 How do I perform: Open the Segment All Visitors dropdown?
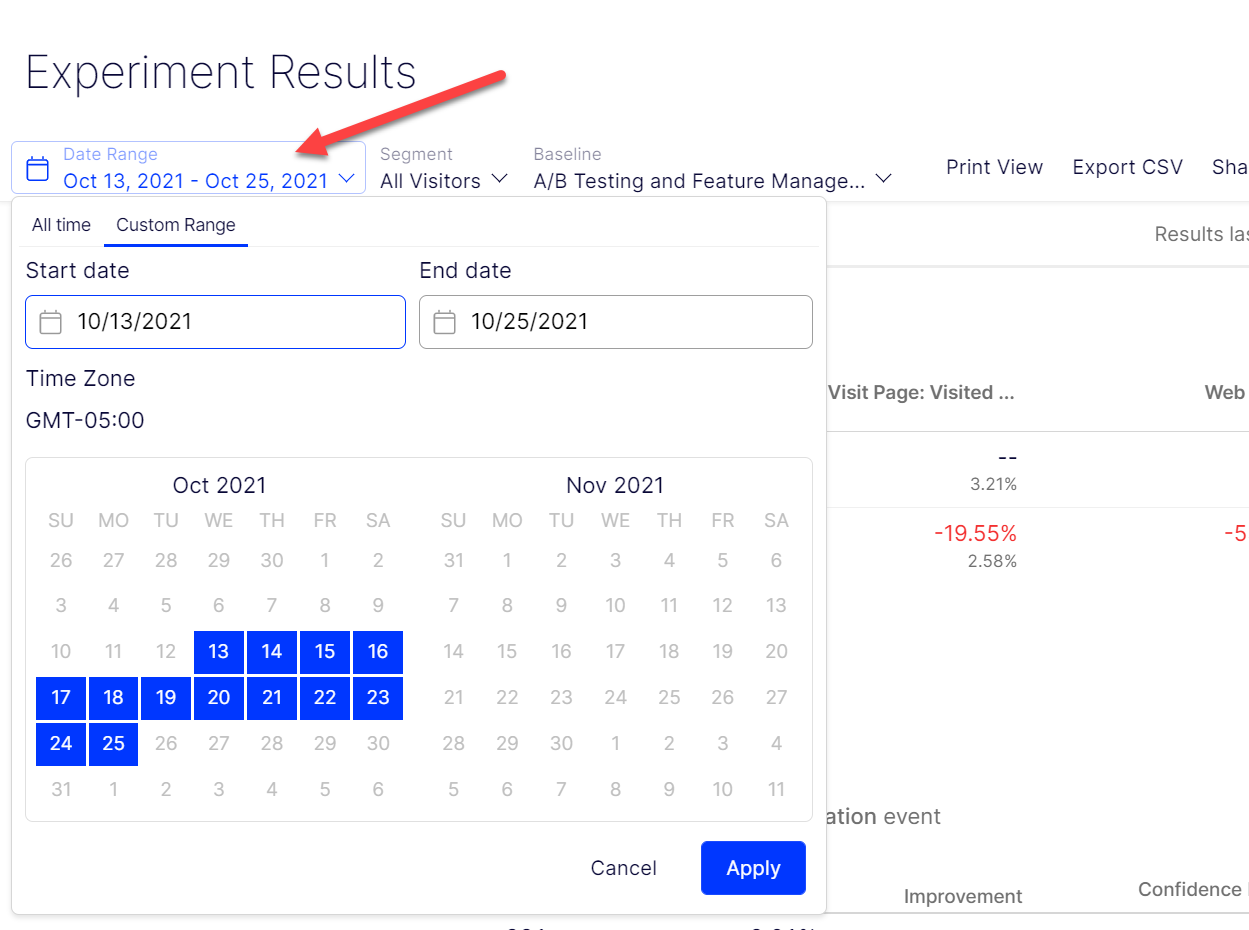(444, 180)
